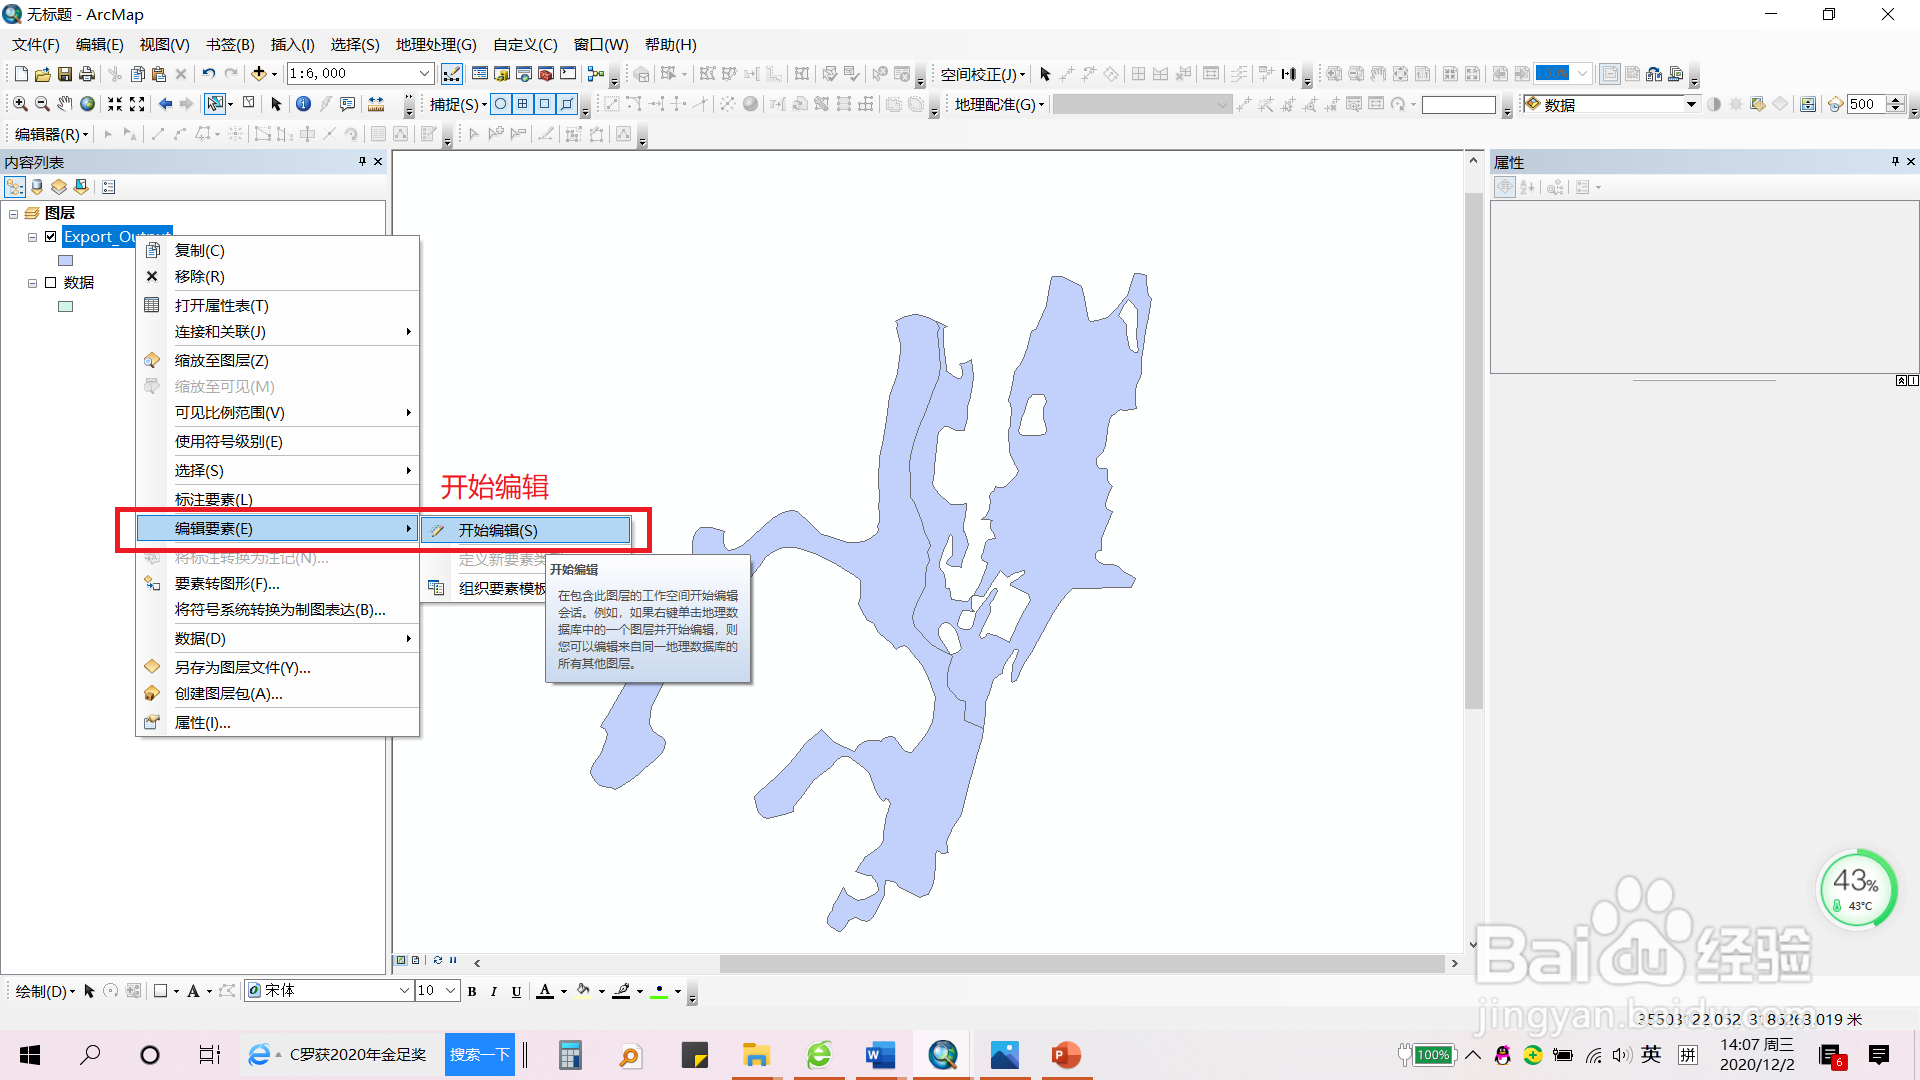Click the Full Extent globe icon
The width and height of the screenshot is (1920, 1080).
pyautogui.click(x=88, y=104)
